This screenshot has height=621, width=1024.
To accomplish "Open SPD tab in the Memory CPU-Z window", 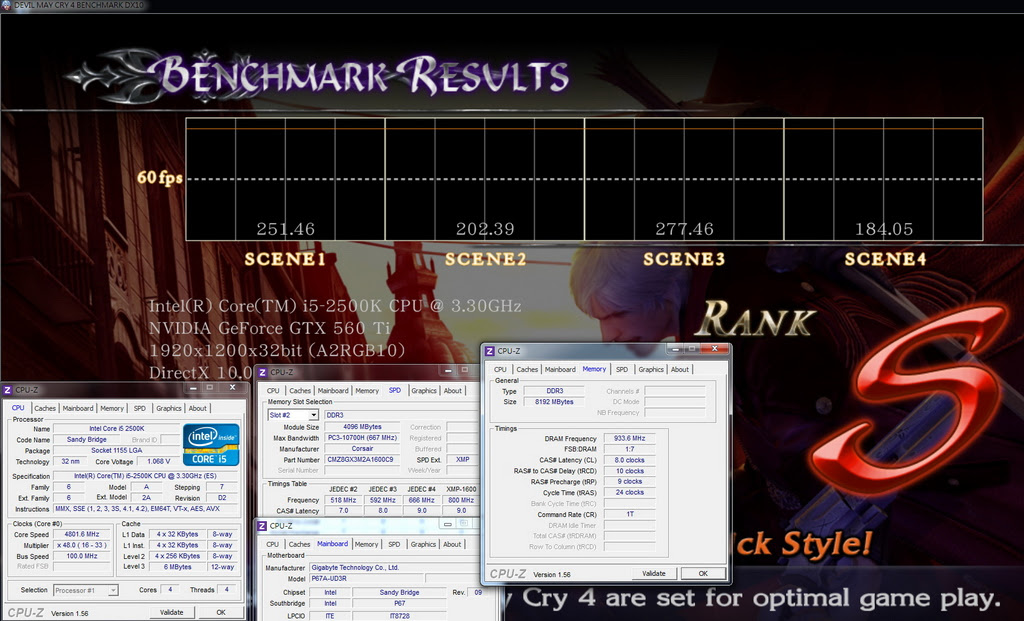I will click(622, 370).
